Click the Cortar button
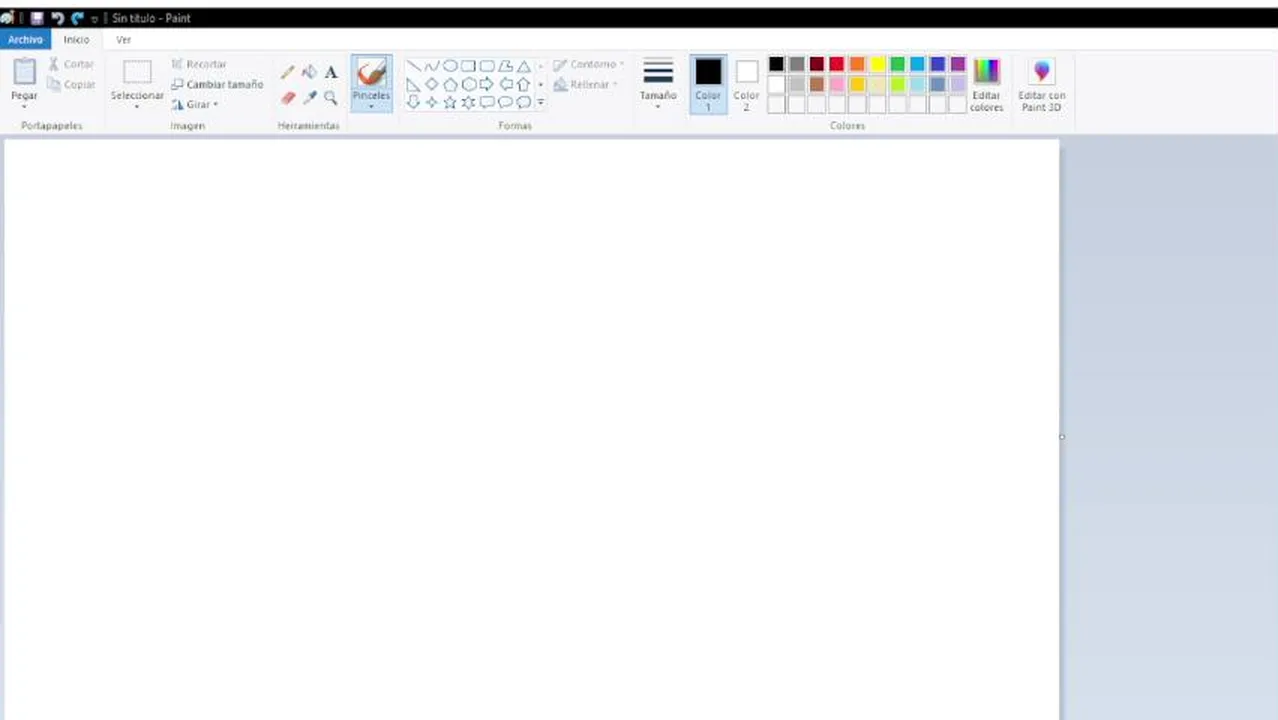The height and width of the screenshot is (720, 1278). point(71,64)
